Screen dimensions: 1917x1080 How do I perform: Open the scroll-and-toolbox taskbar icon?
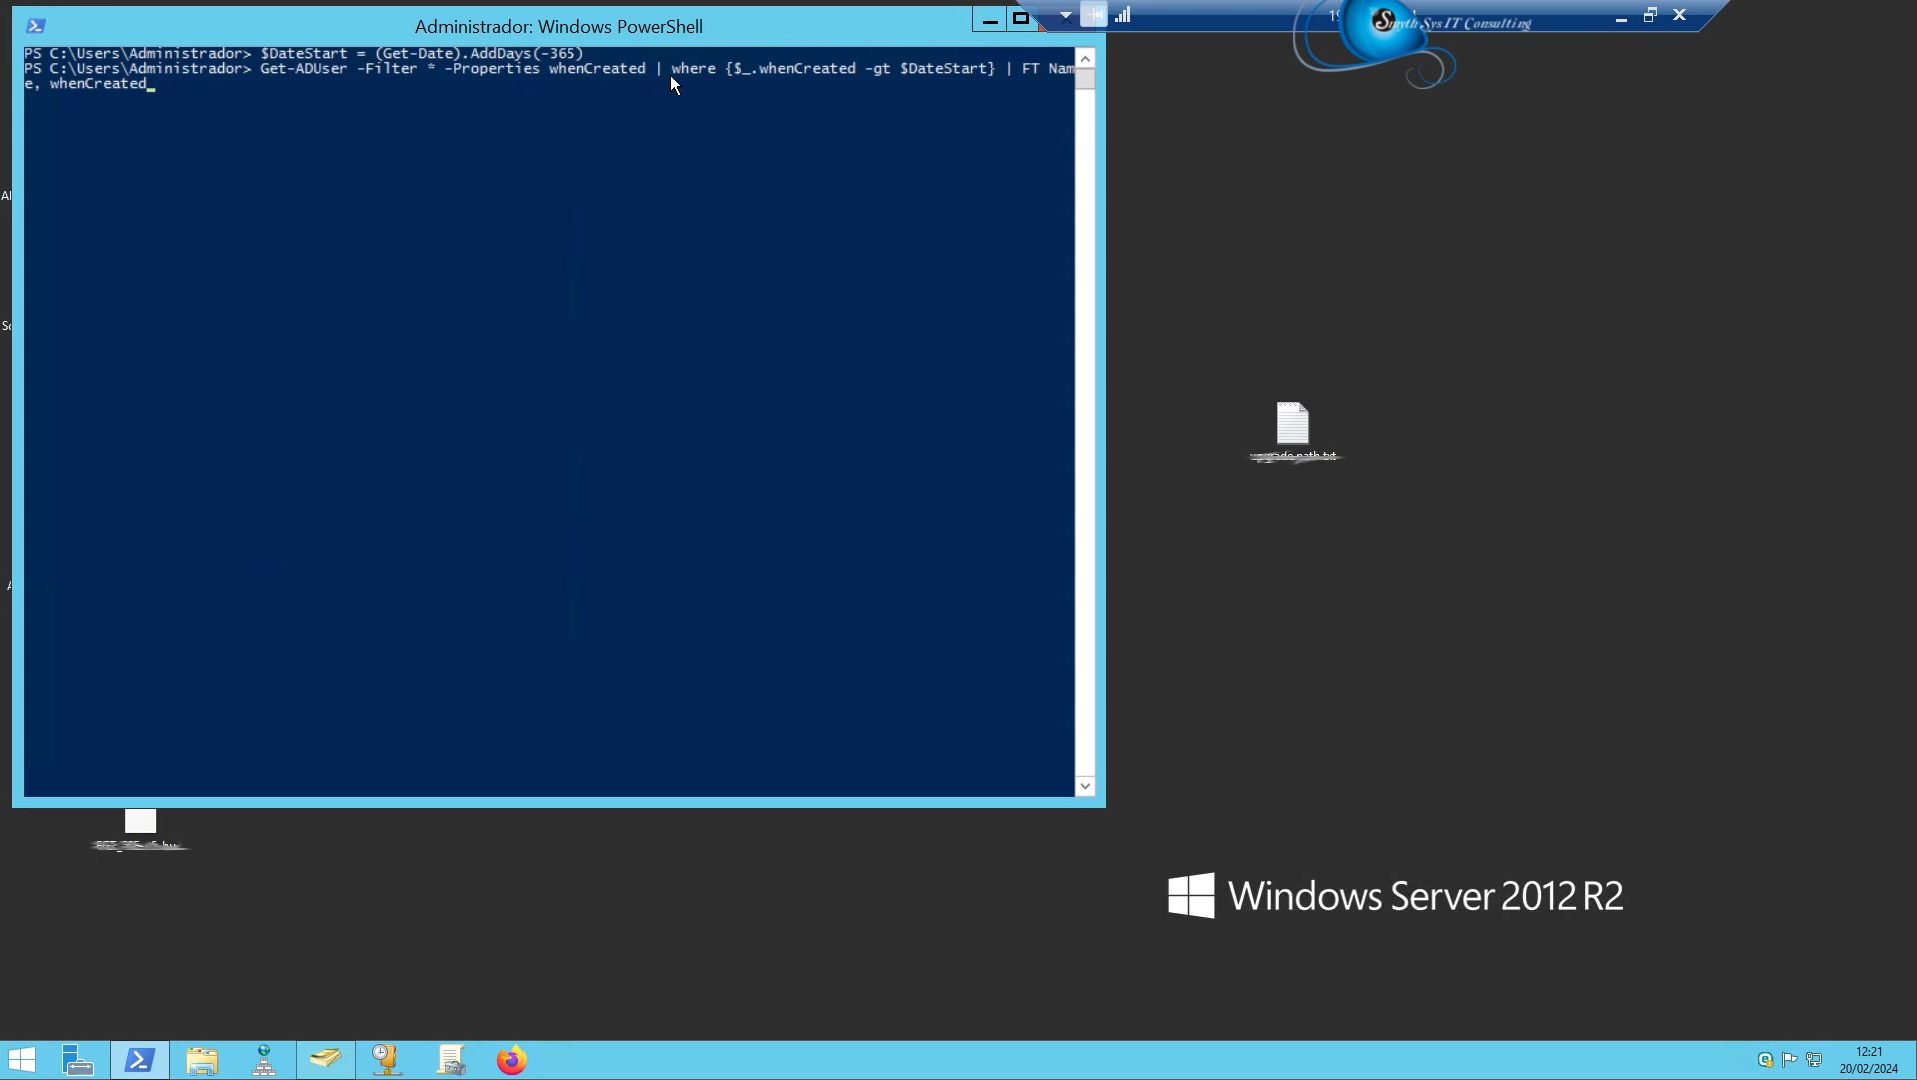(x=450, y=1060)
